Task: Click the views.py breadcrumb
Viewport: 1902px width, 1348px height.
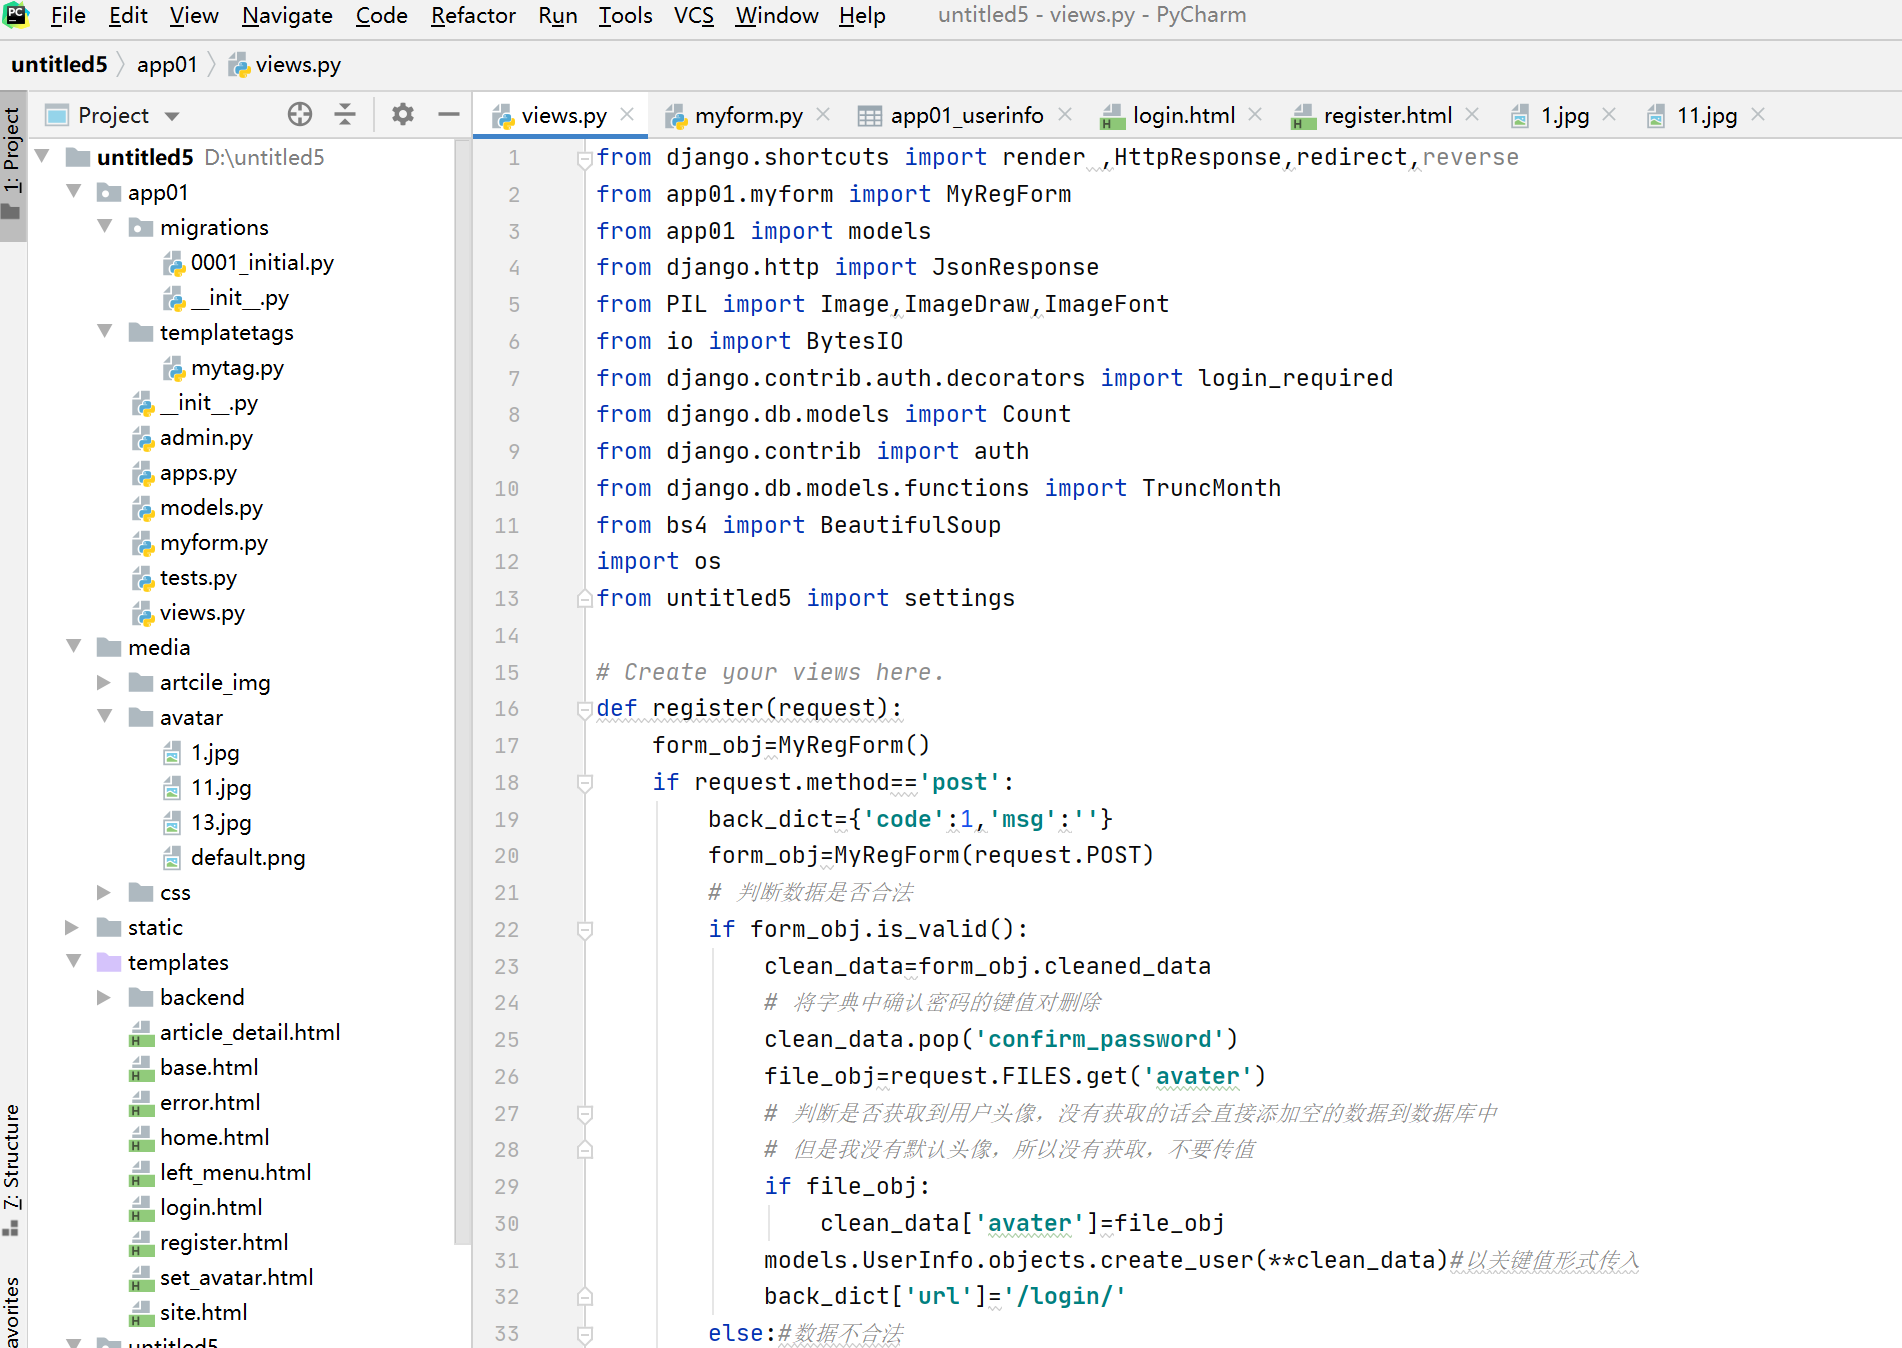Action: (x=285, y=65)
